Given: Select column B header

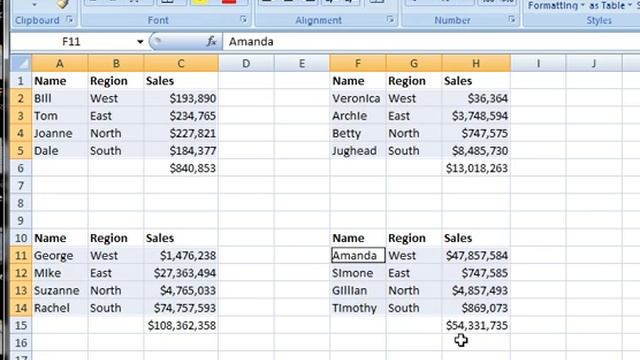Looking at the screenshot, I should [116, 64].
